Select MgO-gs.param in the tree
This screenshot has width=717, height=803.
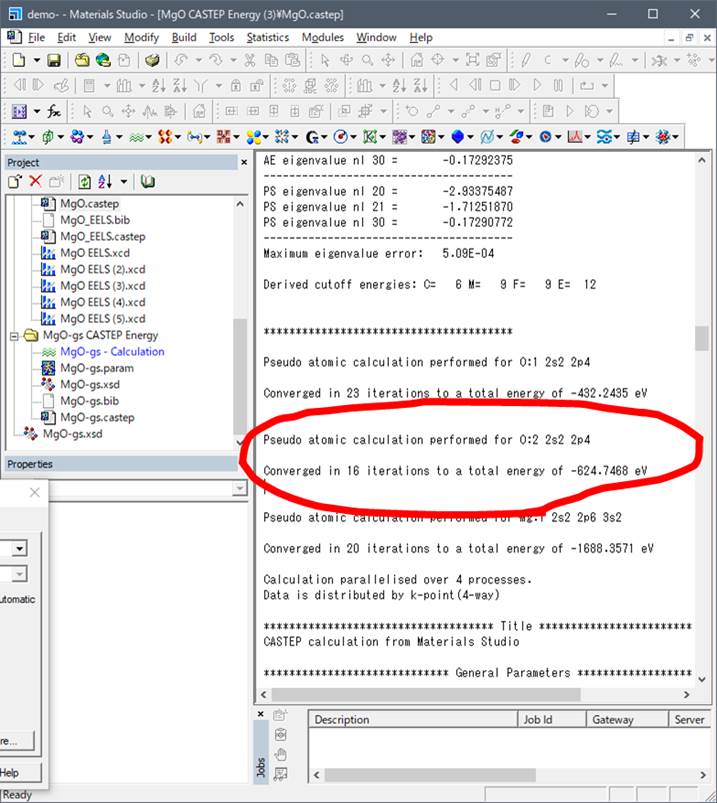97,368
